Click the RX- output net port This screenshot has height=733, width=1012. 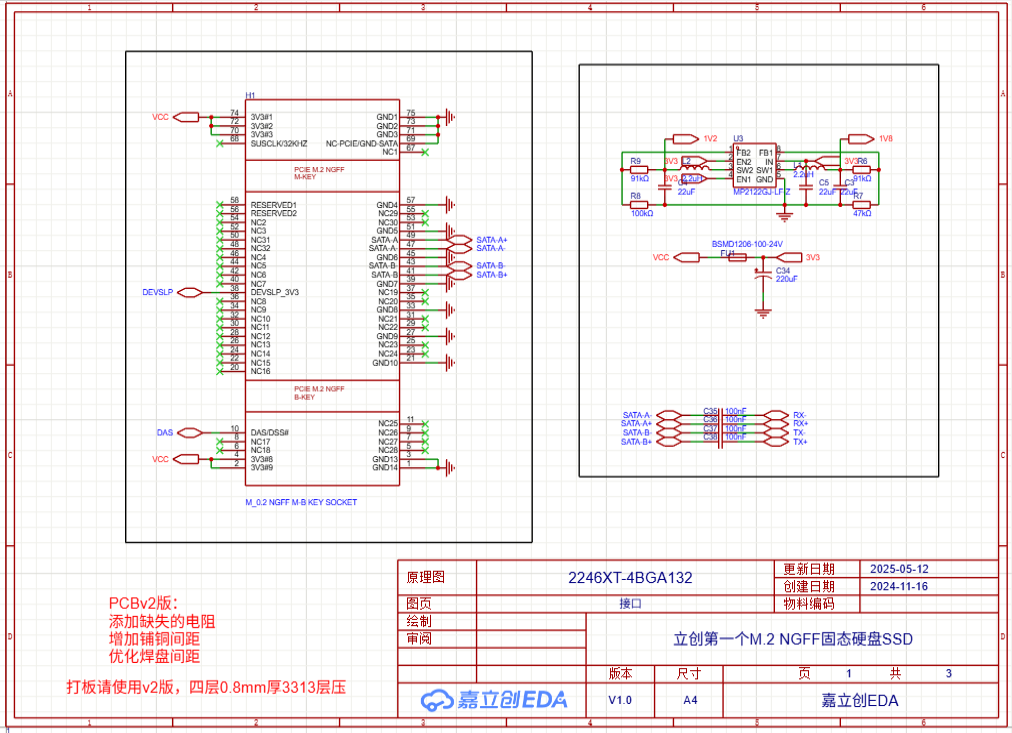tap(776, 415)
